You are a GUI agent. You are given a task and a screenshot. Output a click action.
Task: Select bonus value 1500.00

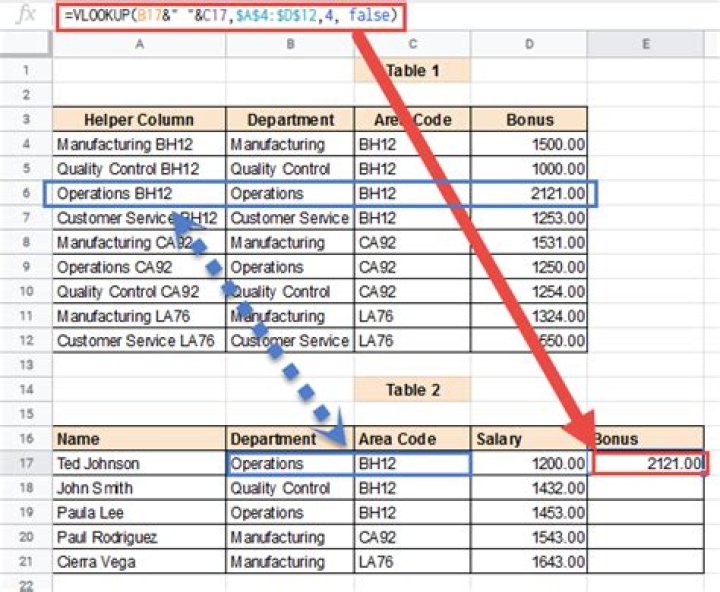click(529, 144)
